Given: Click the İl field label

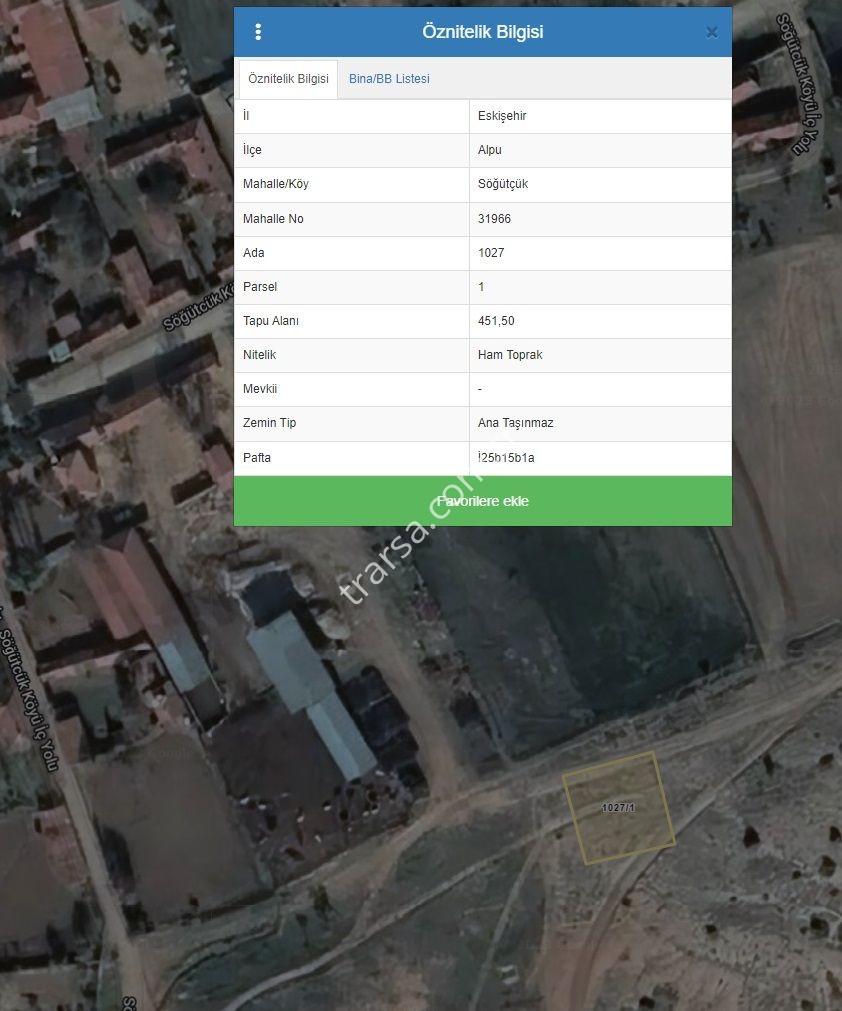Looking at the screenshot, I should pos(246,116).
